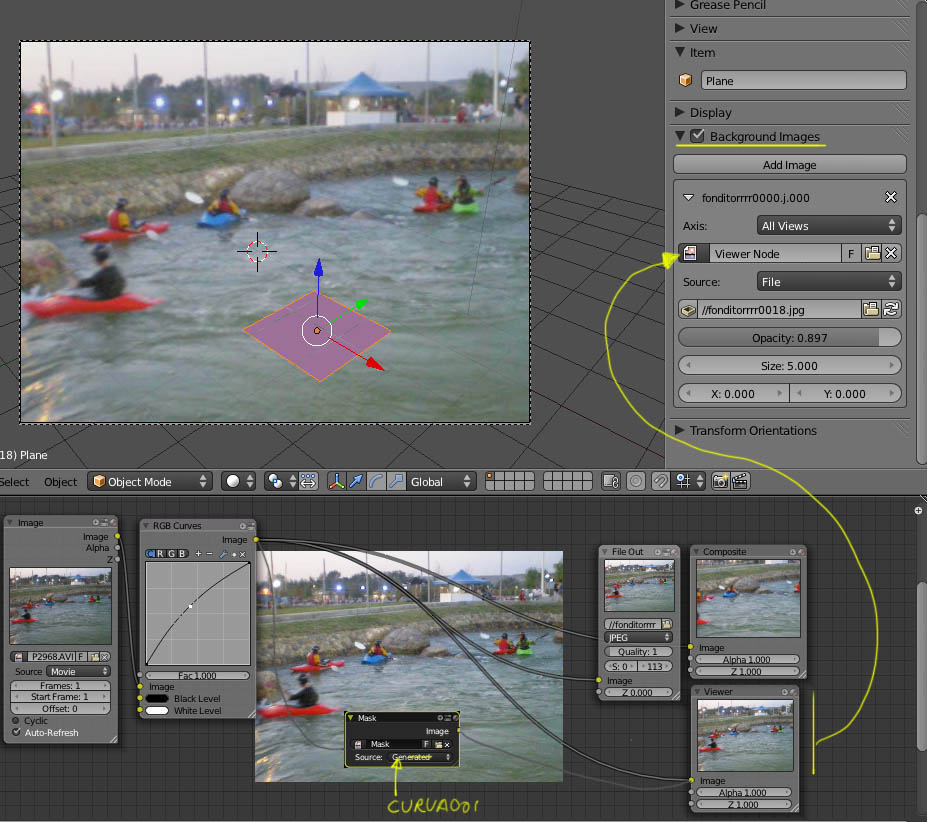Click the Fac 1.000 slider in RGB Curves
The image size is (927, 822).
click(197, 675)
